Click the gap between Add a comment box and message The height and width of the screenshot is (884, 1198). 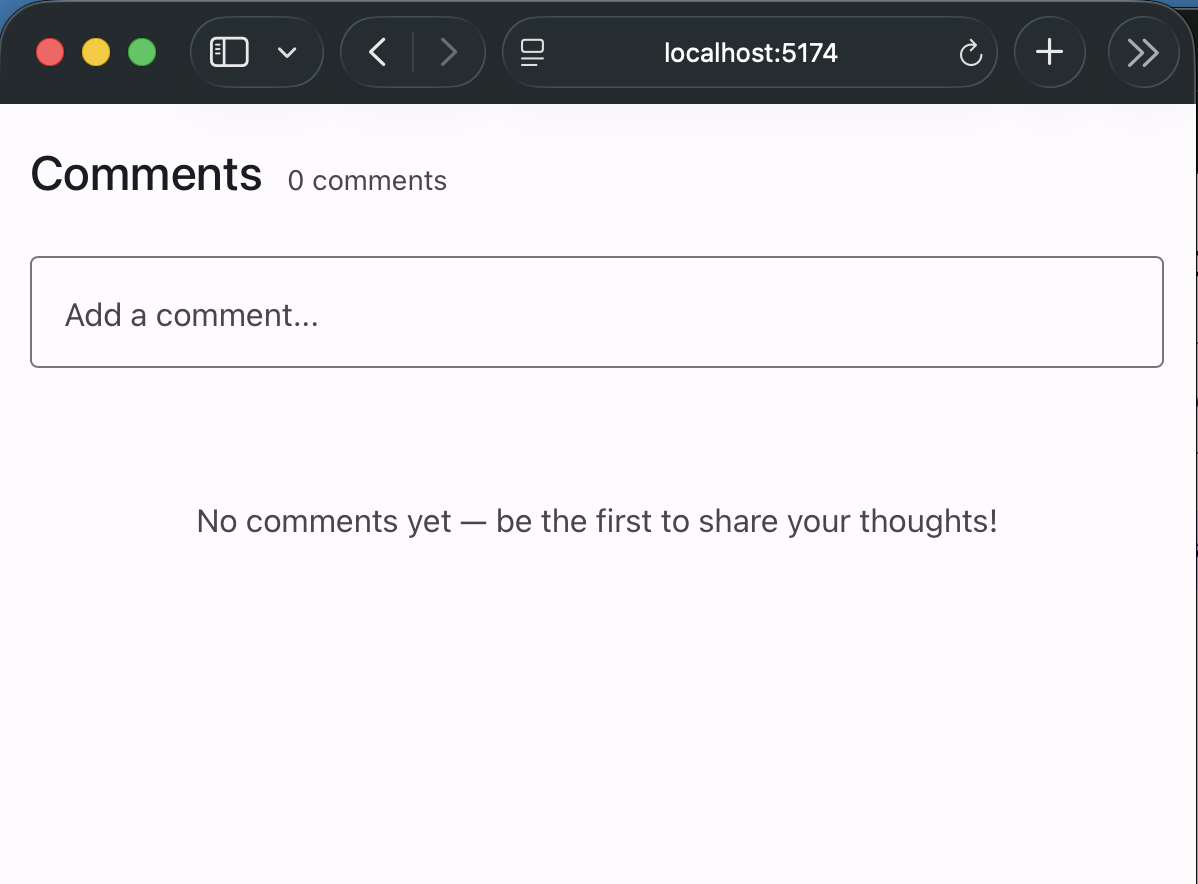[597, 430]
